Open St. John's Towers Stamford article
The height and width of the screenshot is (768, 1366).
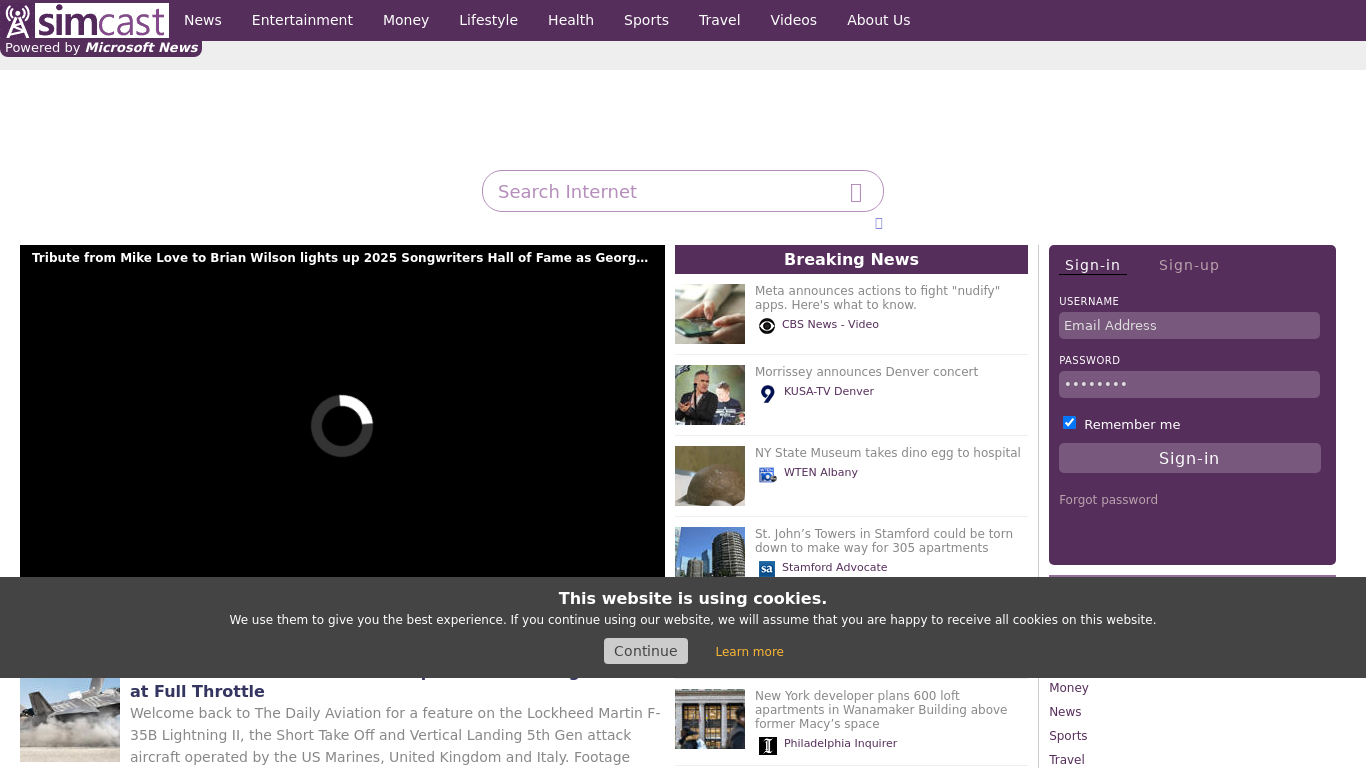884,541
